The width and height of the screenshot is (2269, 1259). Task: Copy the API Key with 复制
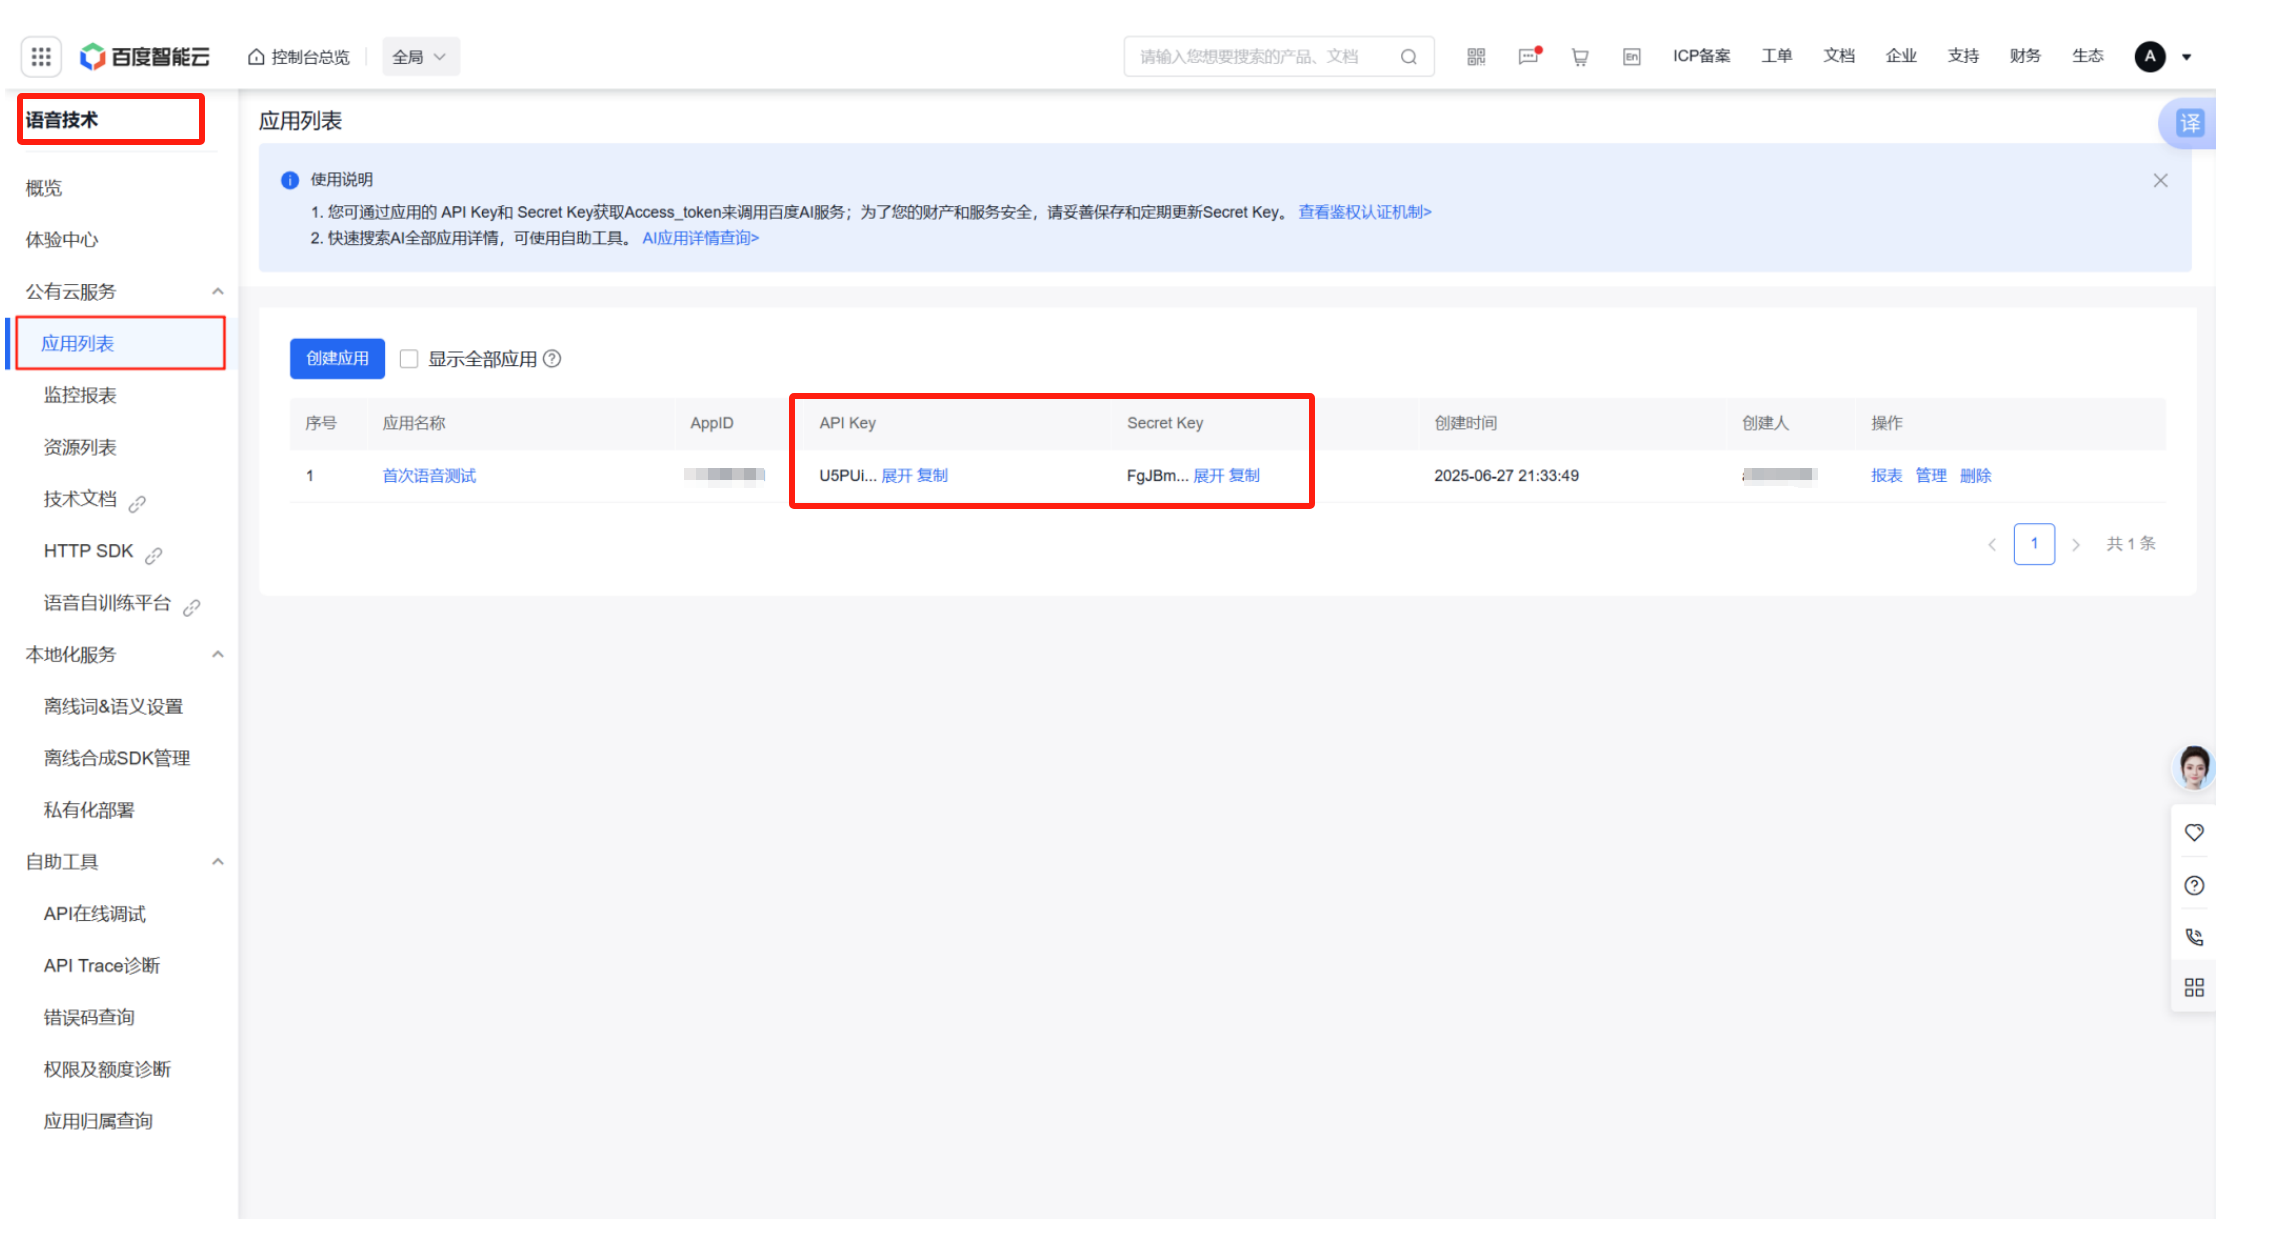(x=932, y=476)
